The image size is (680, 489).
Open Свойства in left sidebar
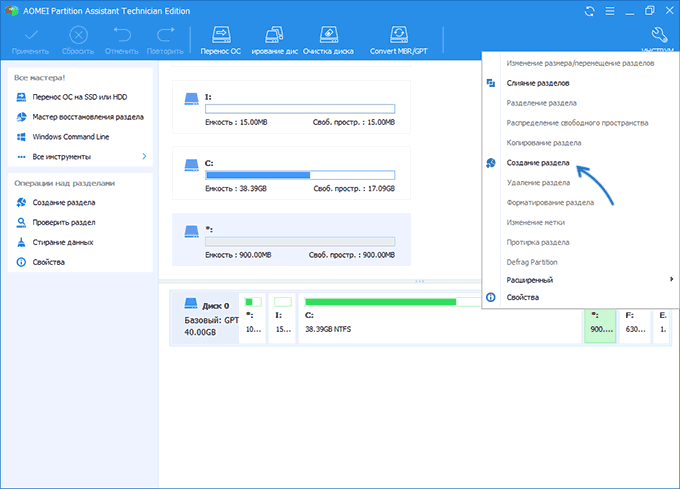[49, 262]
